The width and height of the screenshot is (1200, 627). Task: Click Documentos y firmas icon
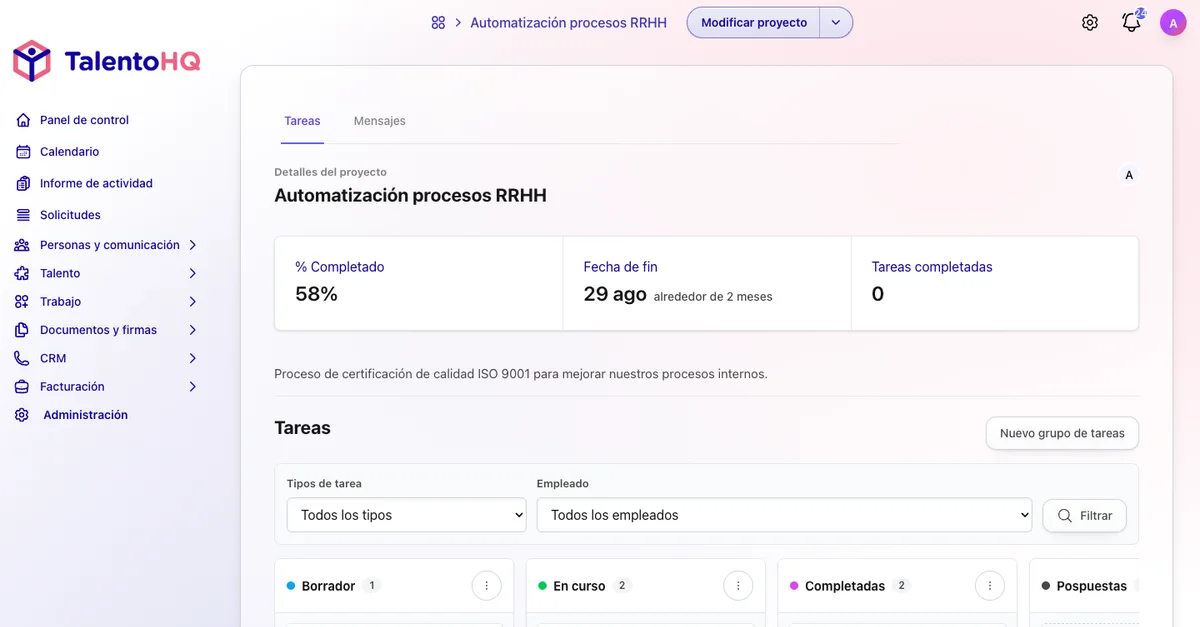coord(22,330)
